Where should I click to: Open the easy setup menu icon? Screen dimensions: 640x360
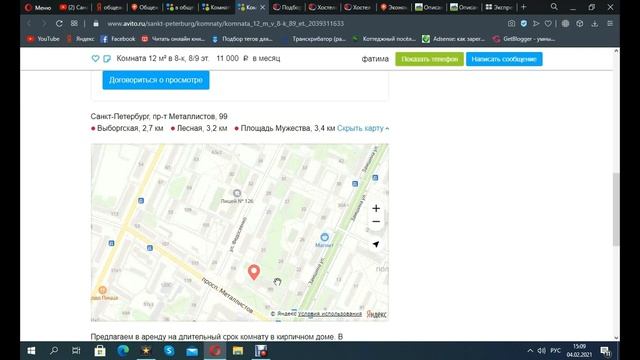[x=610, y=24]
